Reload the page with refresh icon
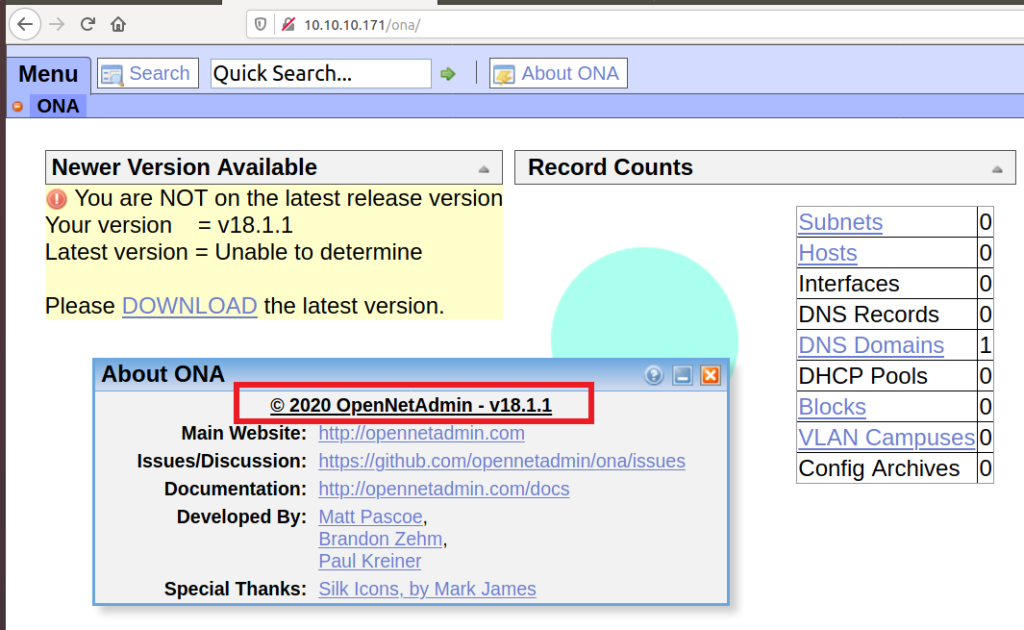 click(88, 25)
